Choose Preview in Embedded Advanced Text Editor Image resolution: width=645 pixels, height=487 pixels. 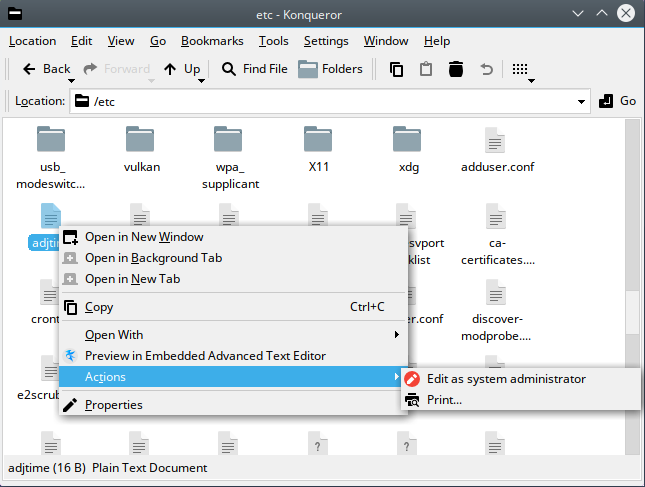234,356
